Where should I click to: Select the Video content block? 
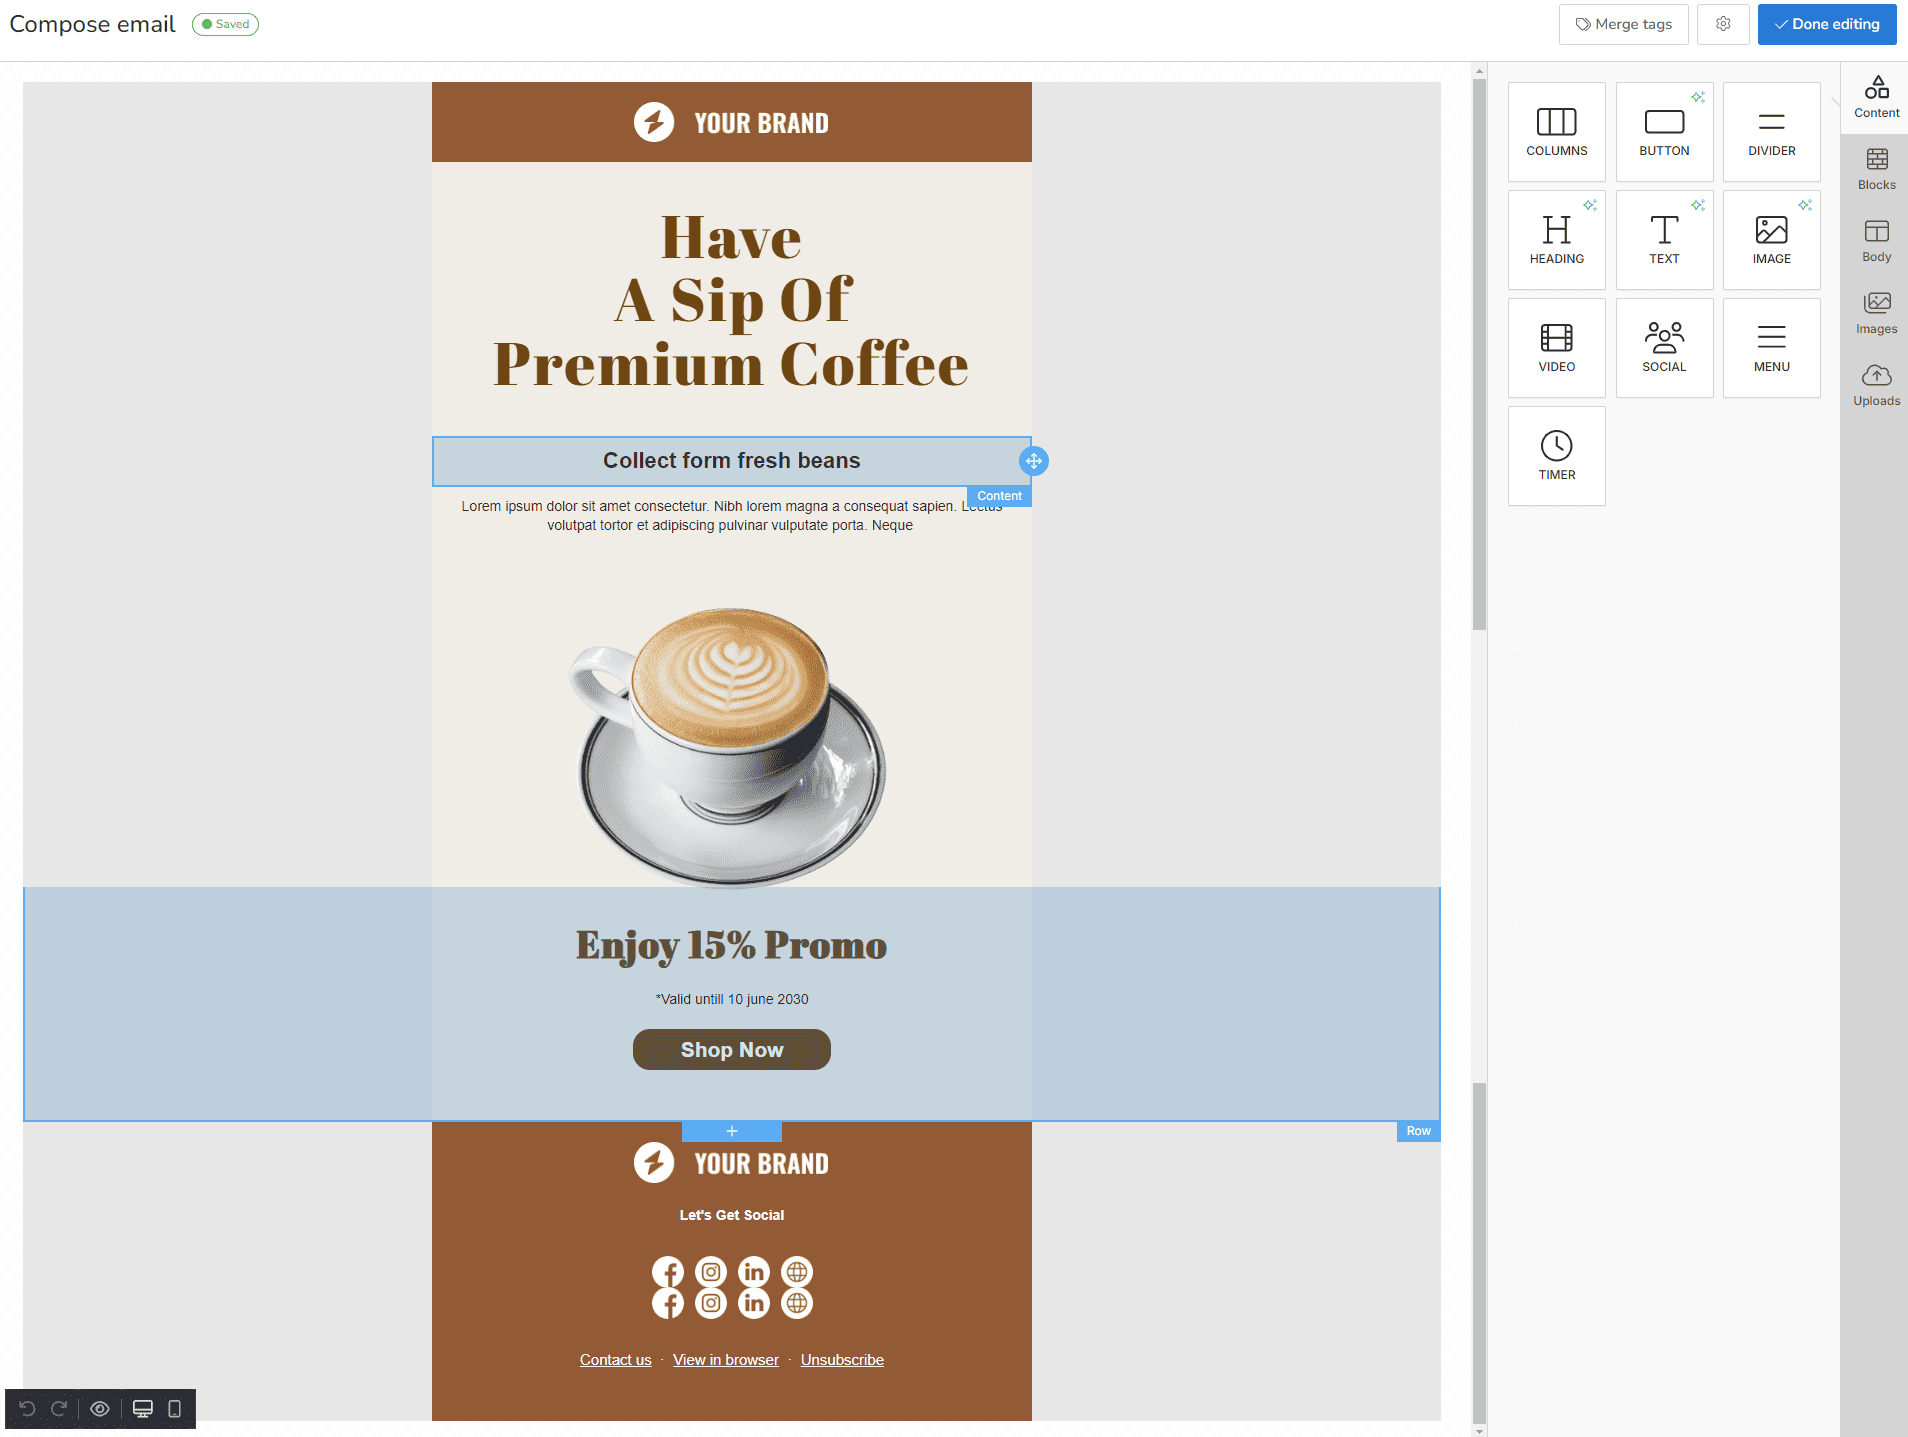(1556, 348)
